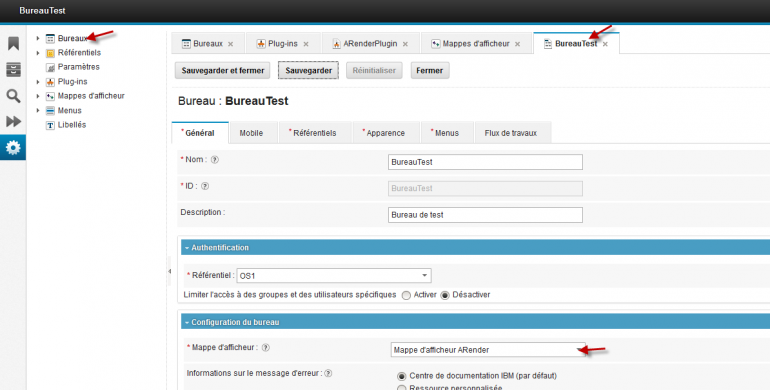Open the Référentiel OS1 dropdown

(424, 276)
